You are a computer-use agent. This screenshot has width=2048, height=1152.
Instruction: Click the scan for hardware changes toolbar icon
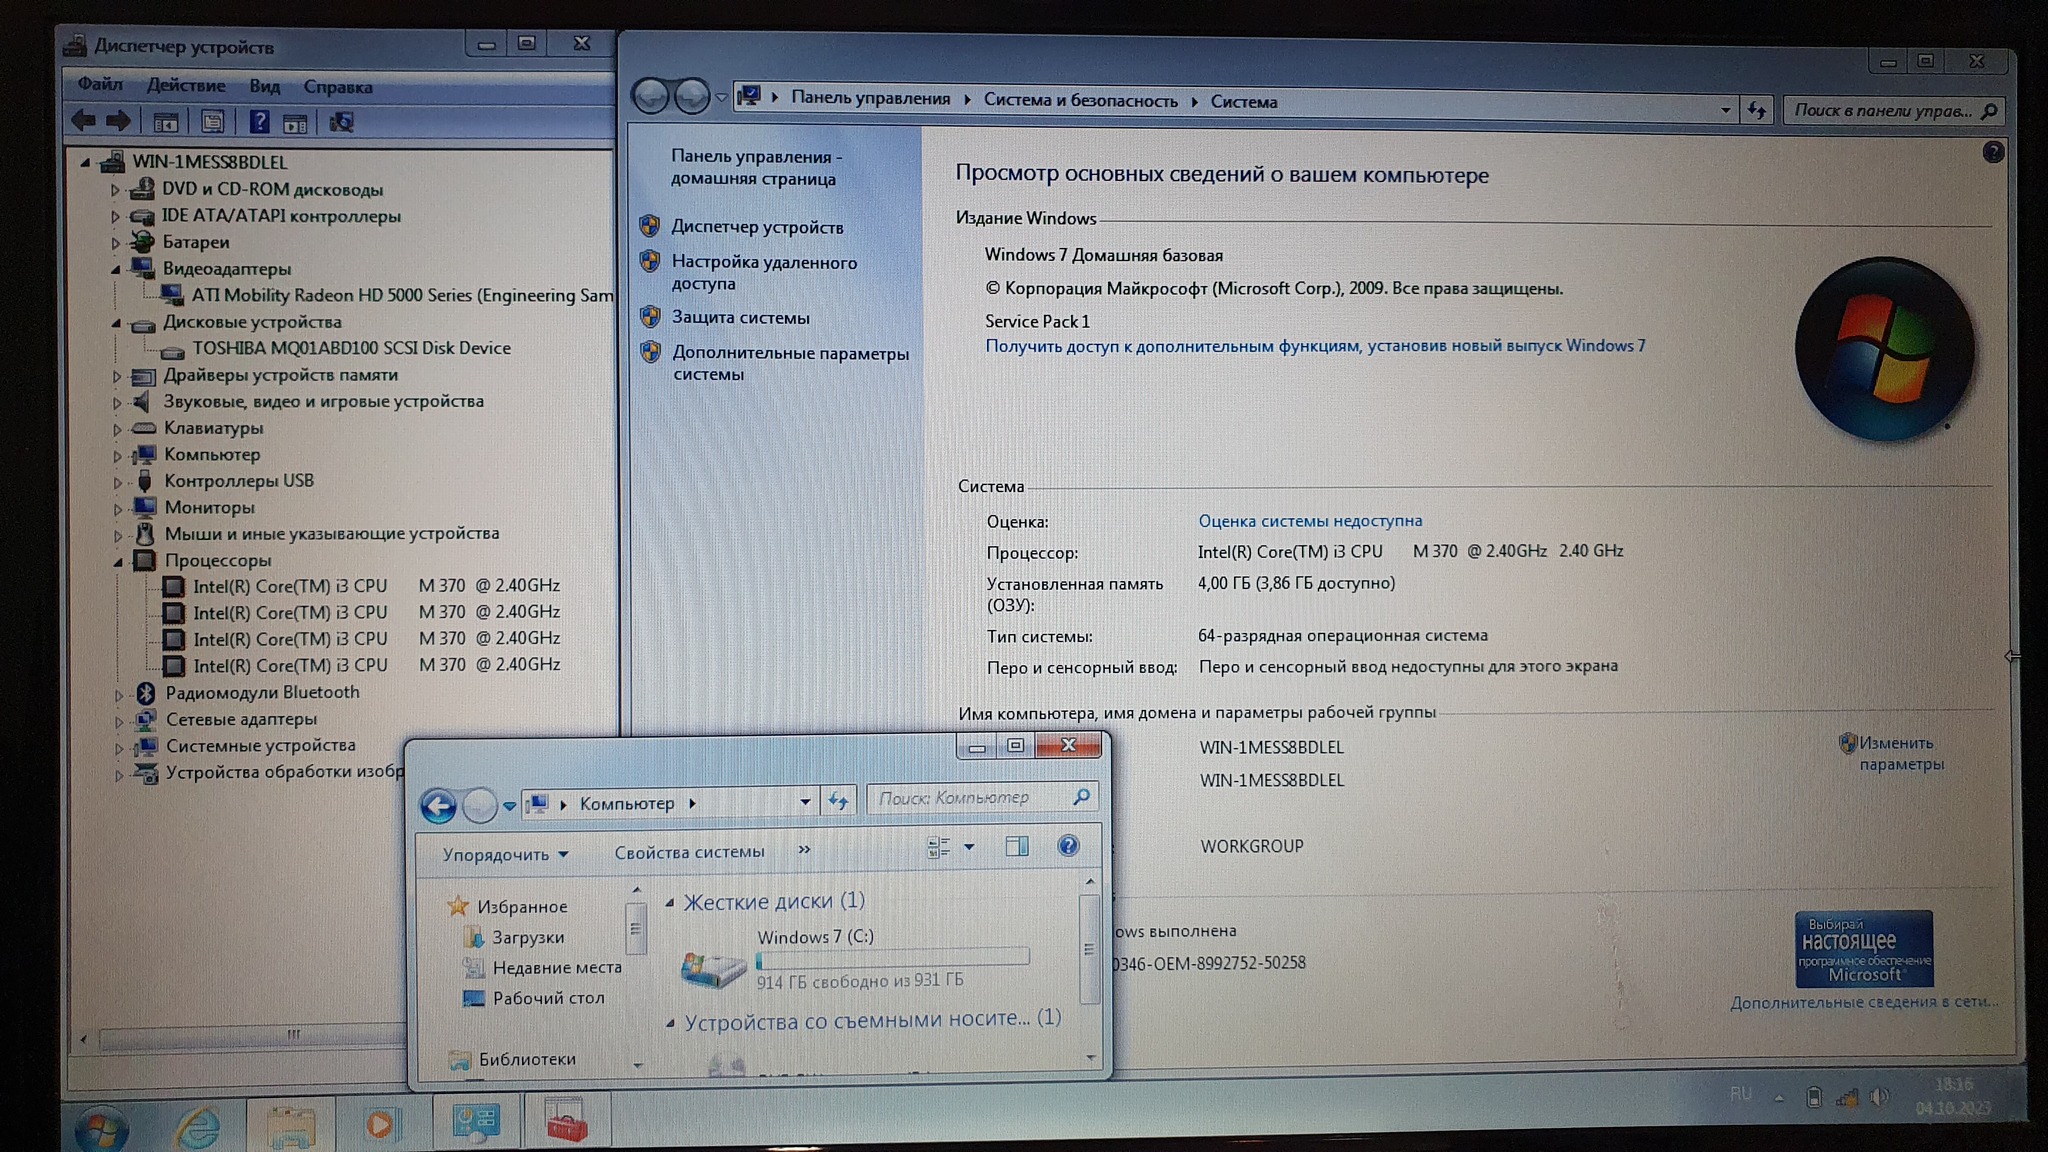click(342, 122)
